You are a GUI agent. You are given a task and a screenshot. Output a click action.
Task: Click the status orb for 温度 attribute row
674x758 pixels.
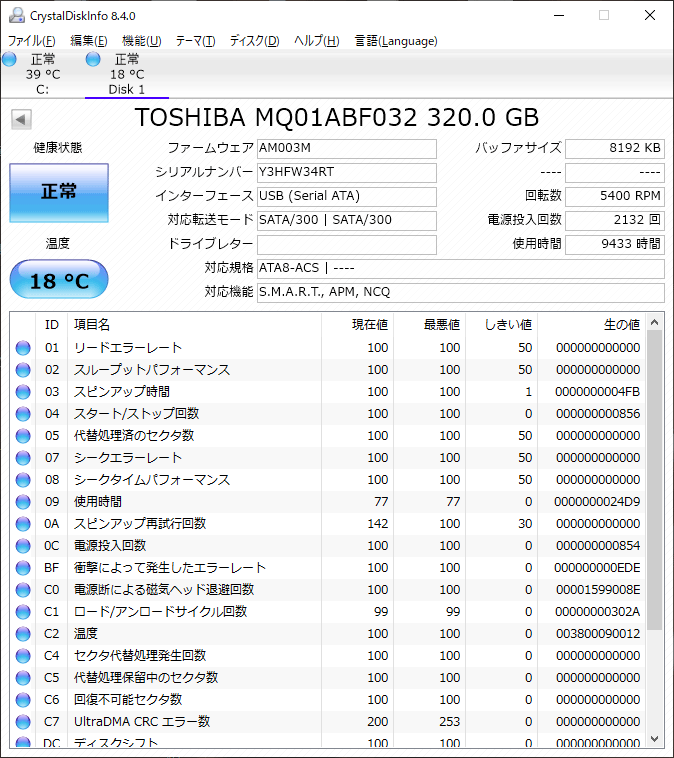23,634
